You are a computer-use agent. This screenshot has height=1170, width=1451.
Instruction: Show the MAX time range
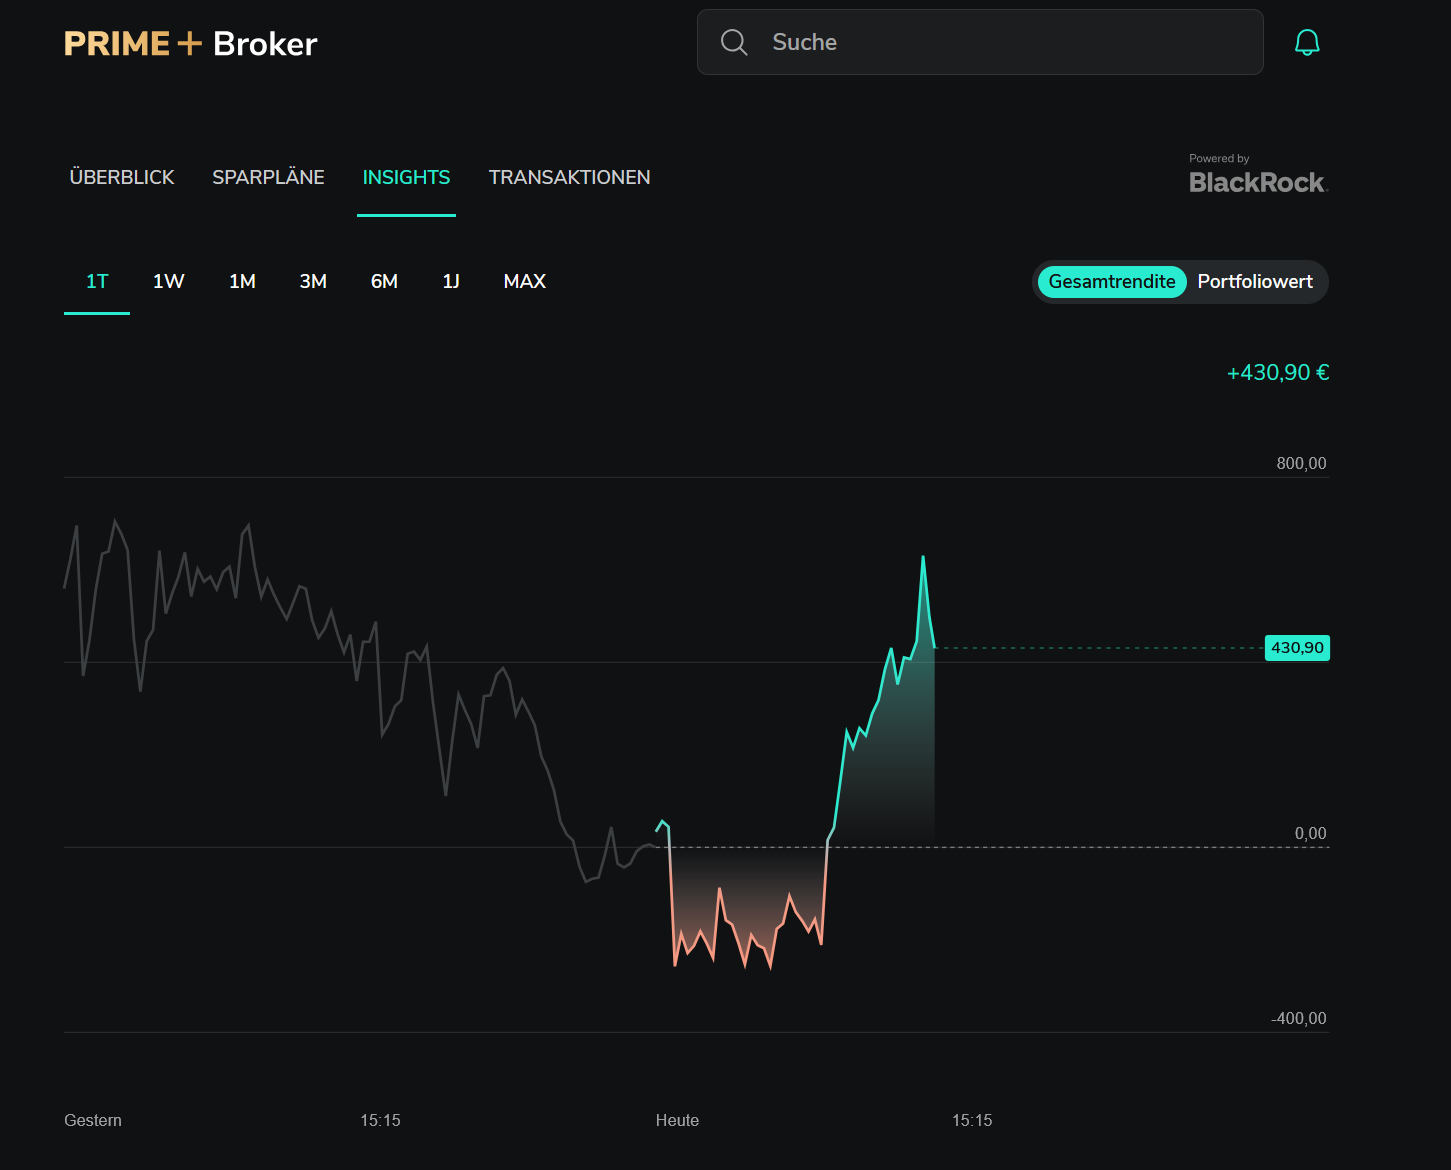525,281
